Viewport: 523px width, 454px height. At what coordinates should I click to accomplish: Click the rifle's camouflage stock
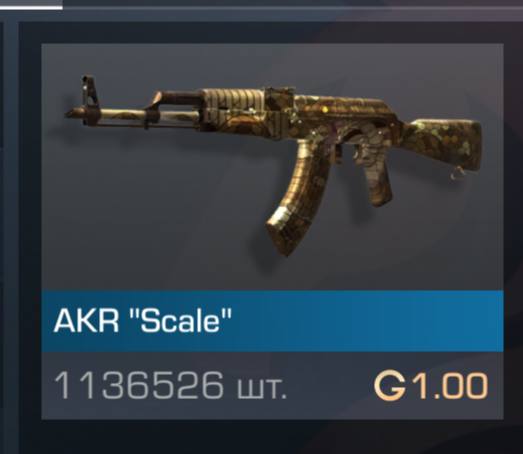pos(444,145)
